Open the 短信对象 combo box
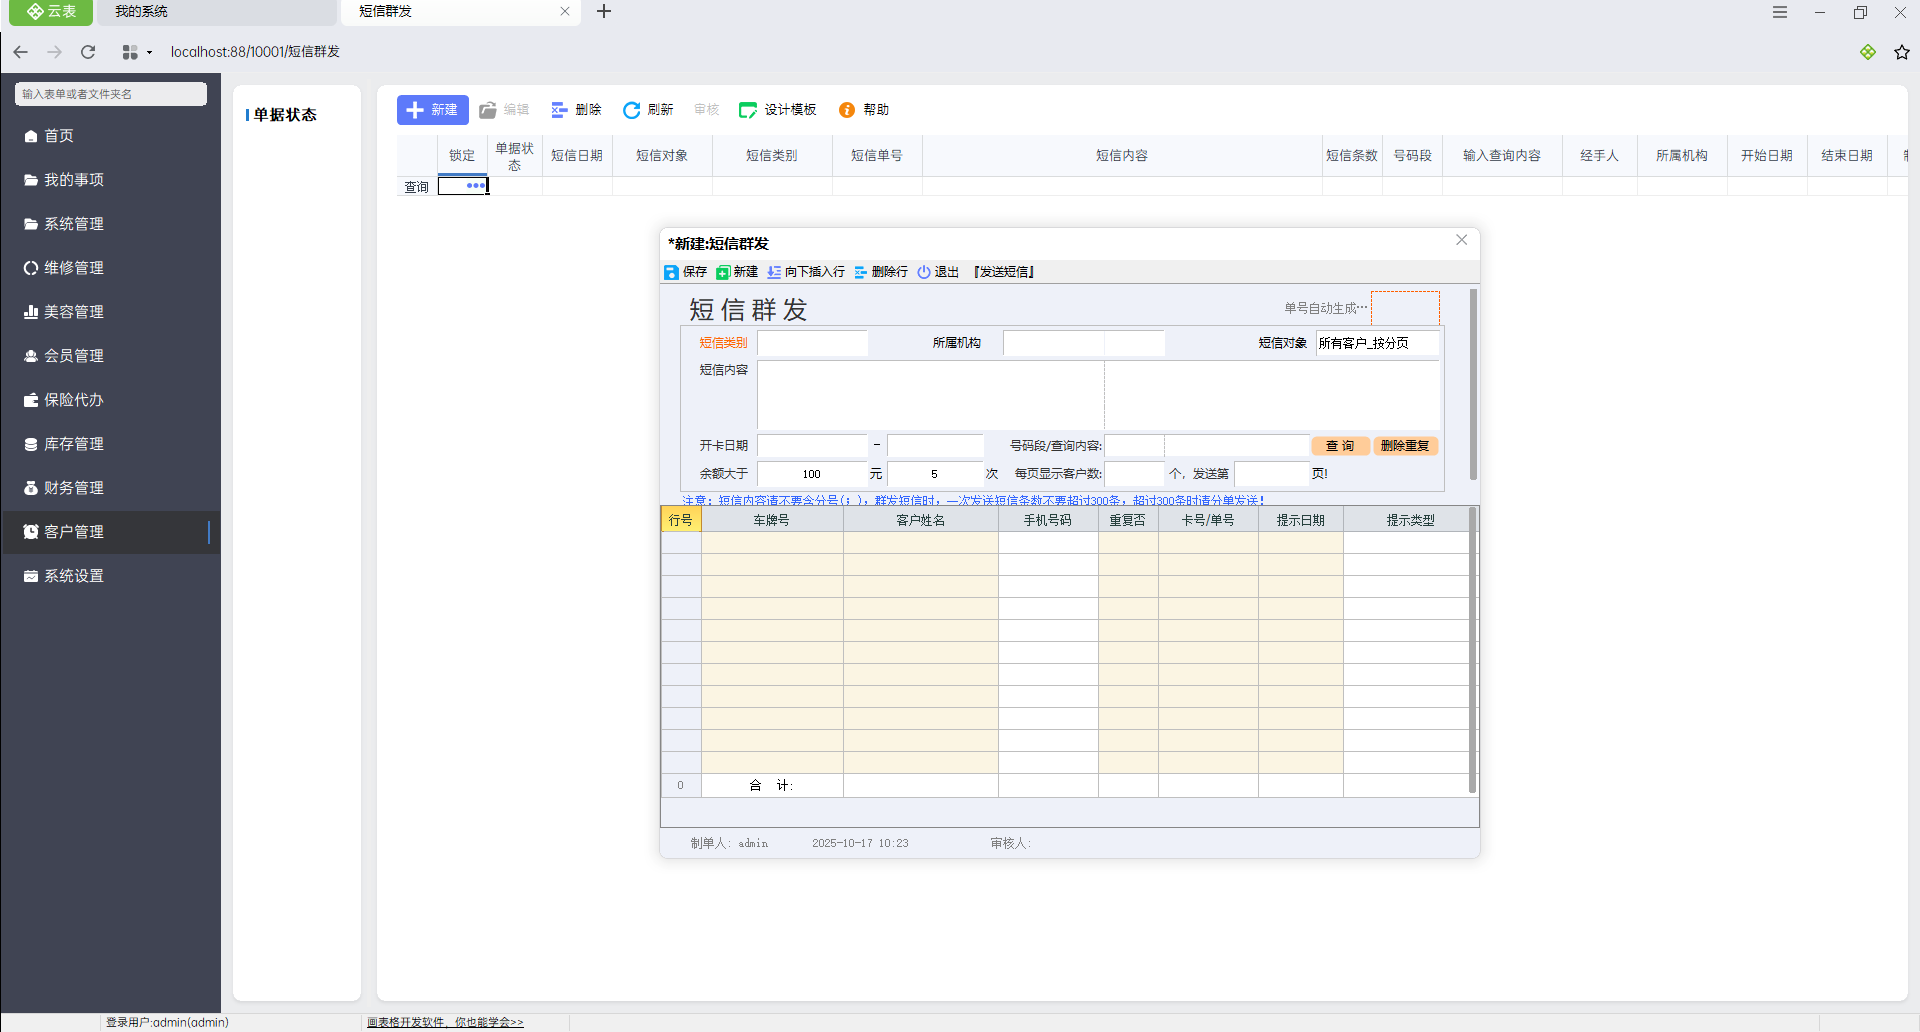This screenshot has width=1920, height=1032. point(1376,343)
